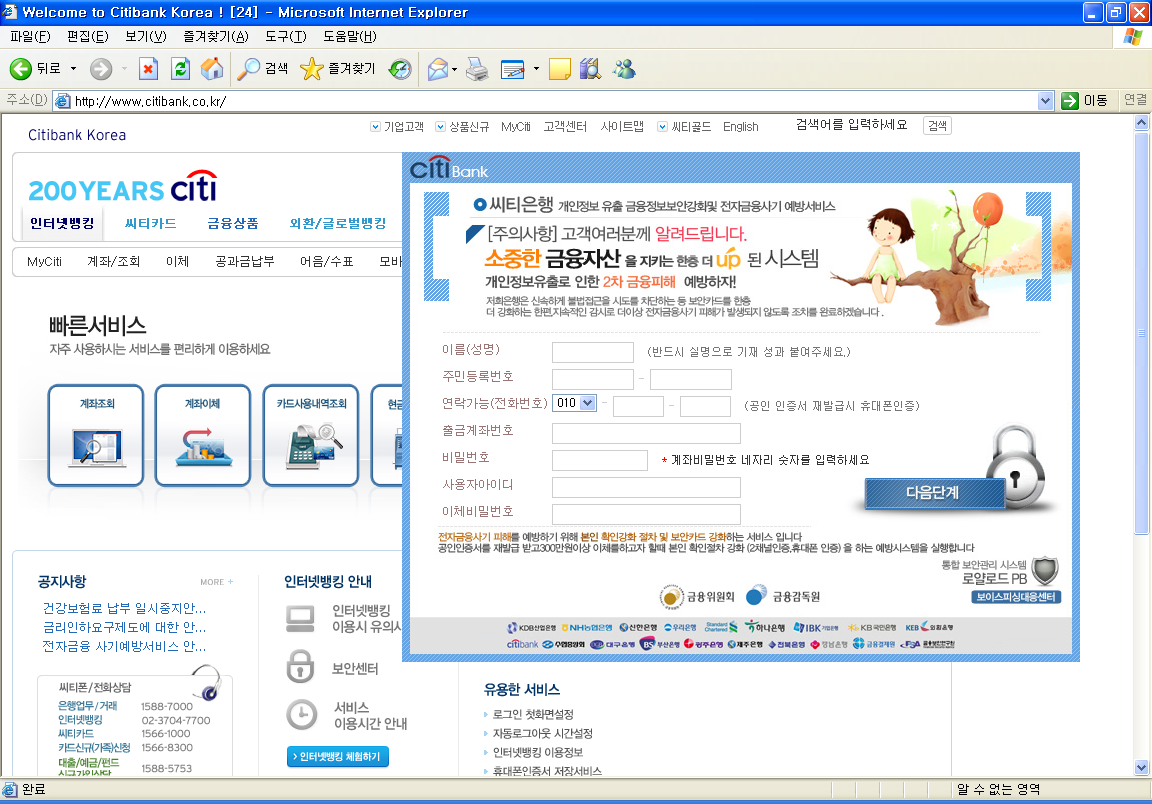The height and width of the screenshot is (804, 1152).
Task: Open the 계좌/조회 menu item
Action: pos(113,261)
